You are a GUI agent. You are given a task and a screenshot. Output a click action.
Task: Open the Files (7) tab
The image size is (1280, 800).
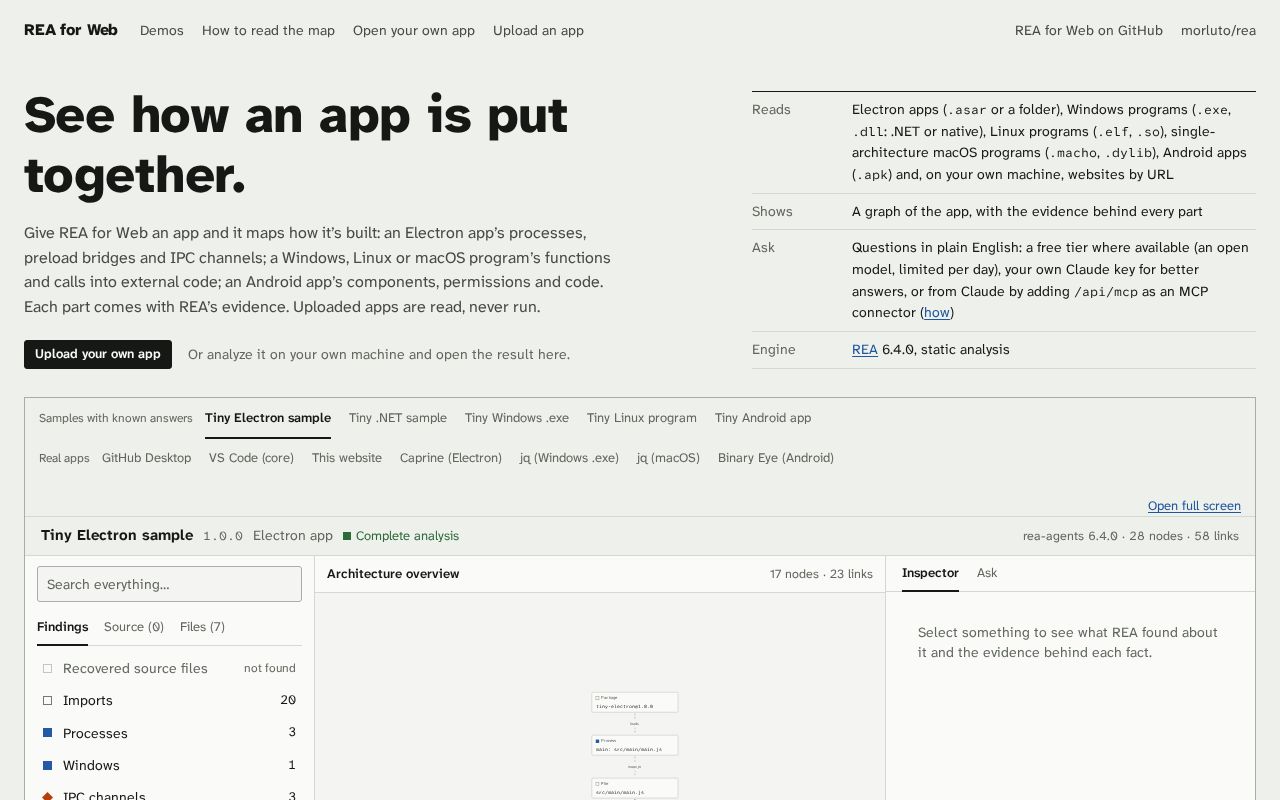202,627
